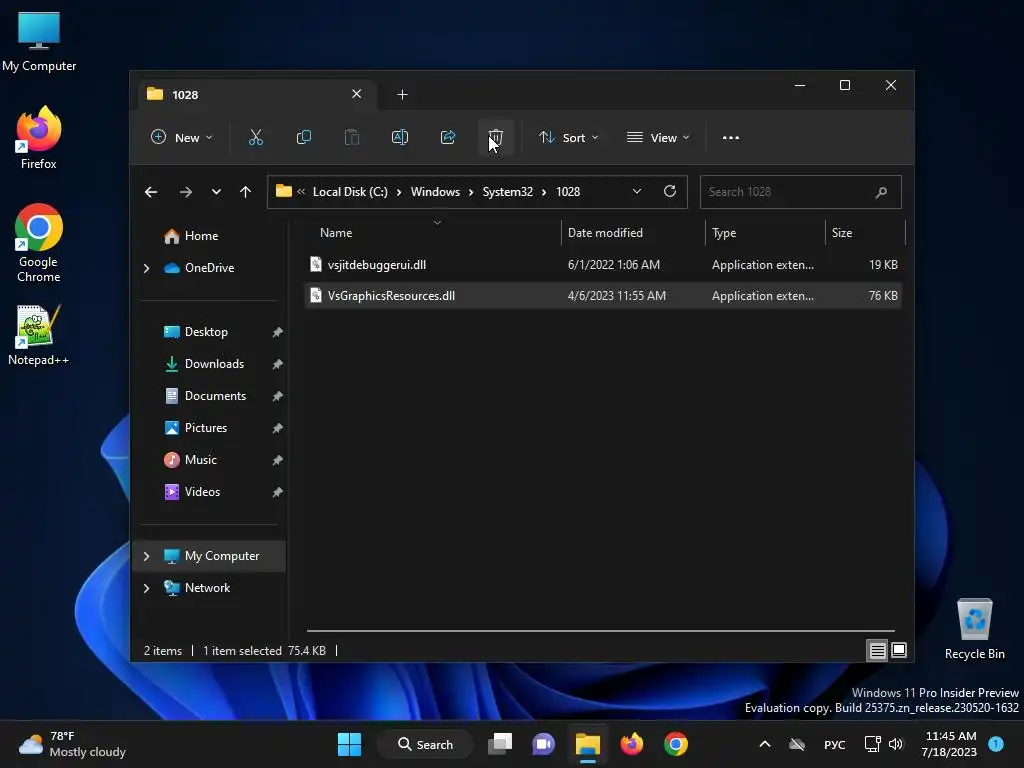Screen dimensions: 1024x768
Task: Select the Recycle Bin desktop icon
Action: (x=974, y=629)
